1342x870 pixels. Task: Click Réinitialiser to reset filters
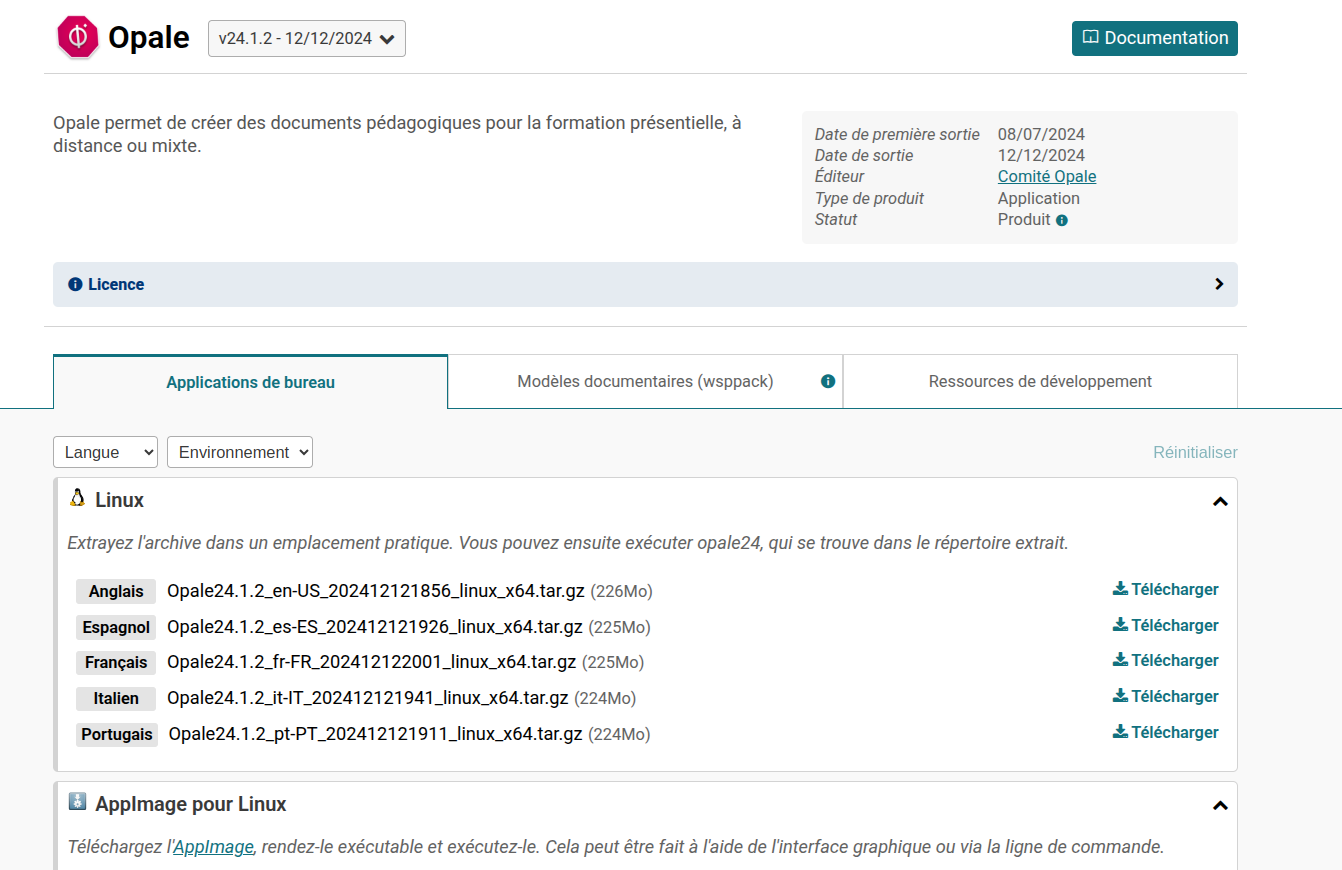coord(1195,452)
